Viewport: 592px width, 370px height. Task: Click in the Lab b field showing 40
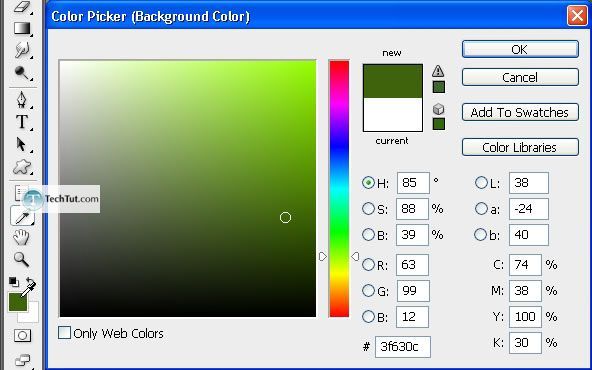coord(529,235)
